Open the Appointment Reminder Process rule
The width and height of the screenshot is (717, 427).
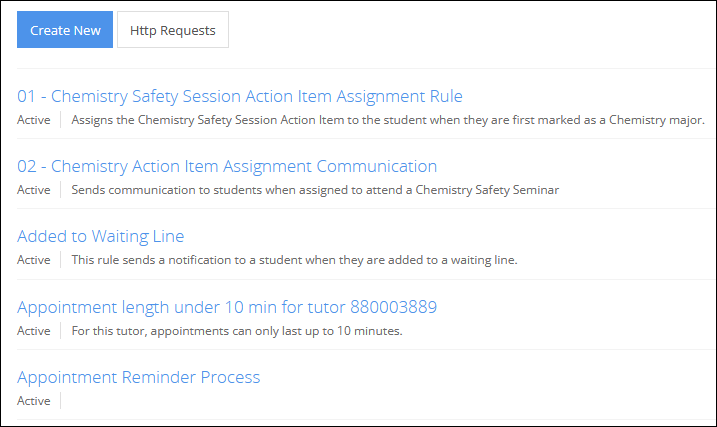139,377
